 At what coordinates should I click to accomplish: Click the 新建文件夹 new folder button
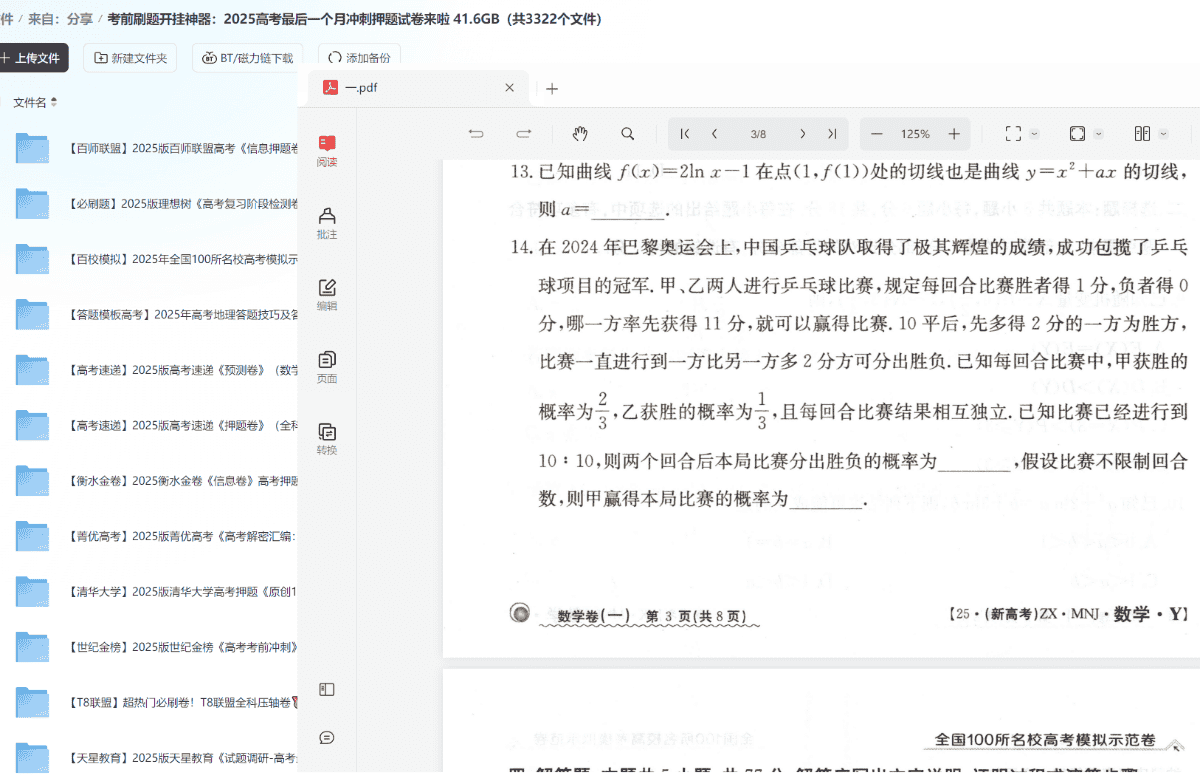click(131, 58)
